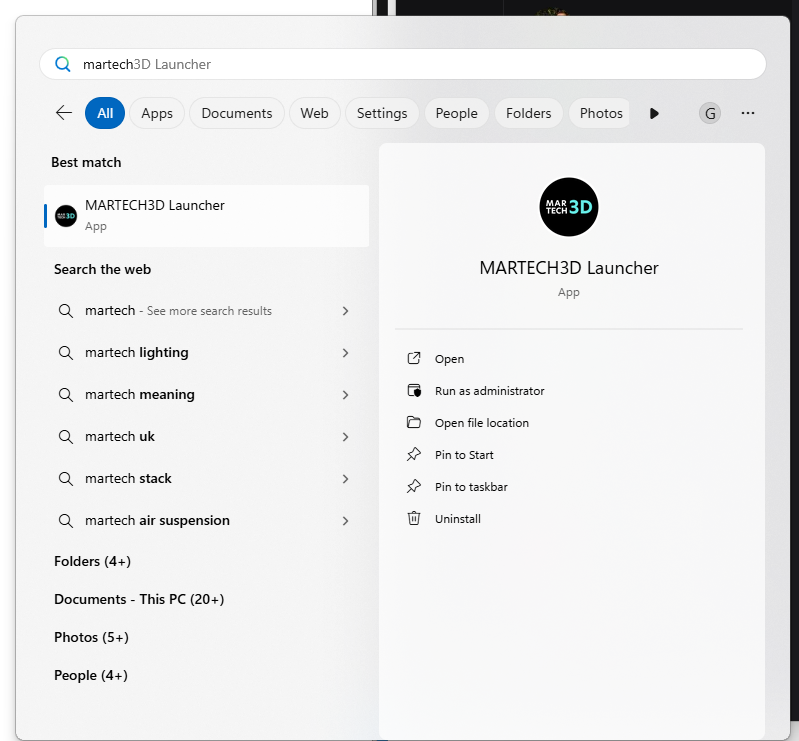799x741 pixels.
Task: Expand the Folders (4+) results group
Action: (92, 561)
